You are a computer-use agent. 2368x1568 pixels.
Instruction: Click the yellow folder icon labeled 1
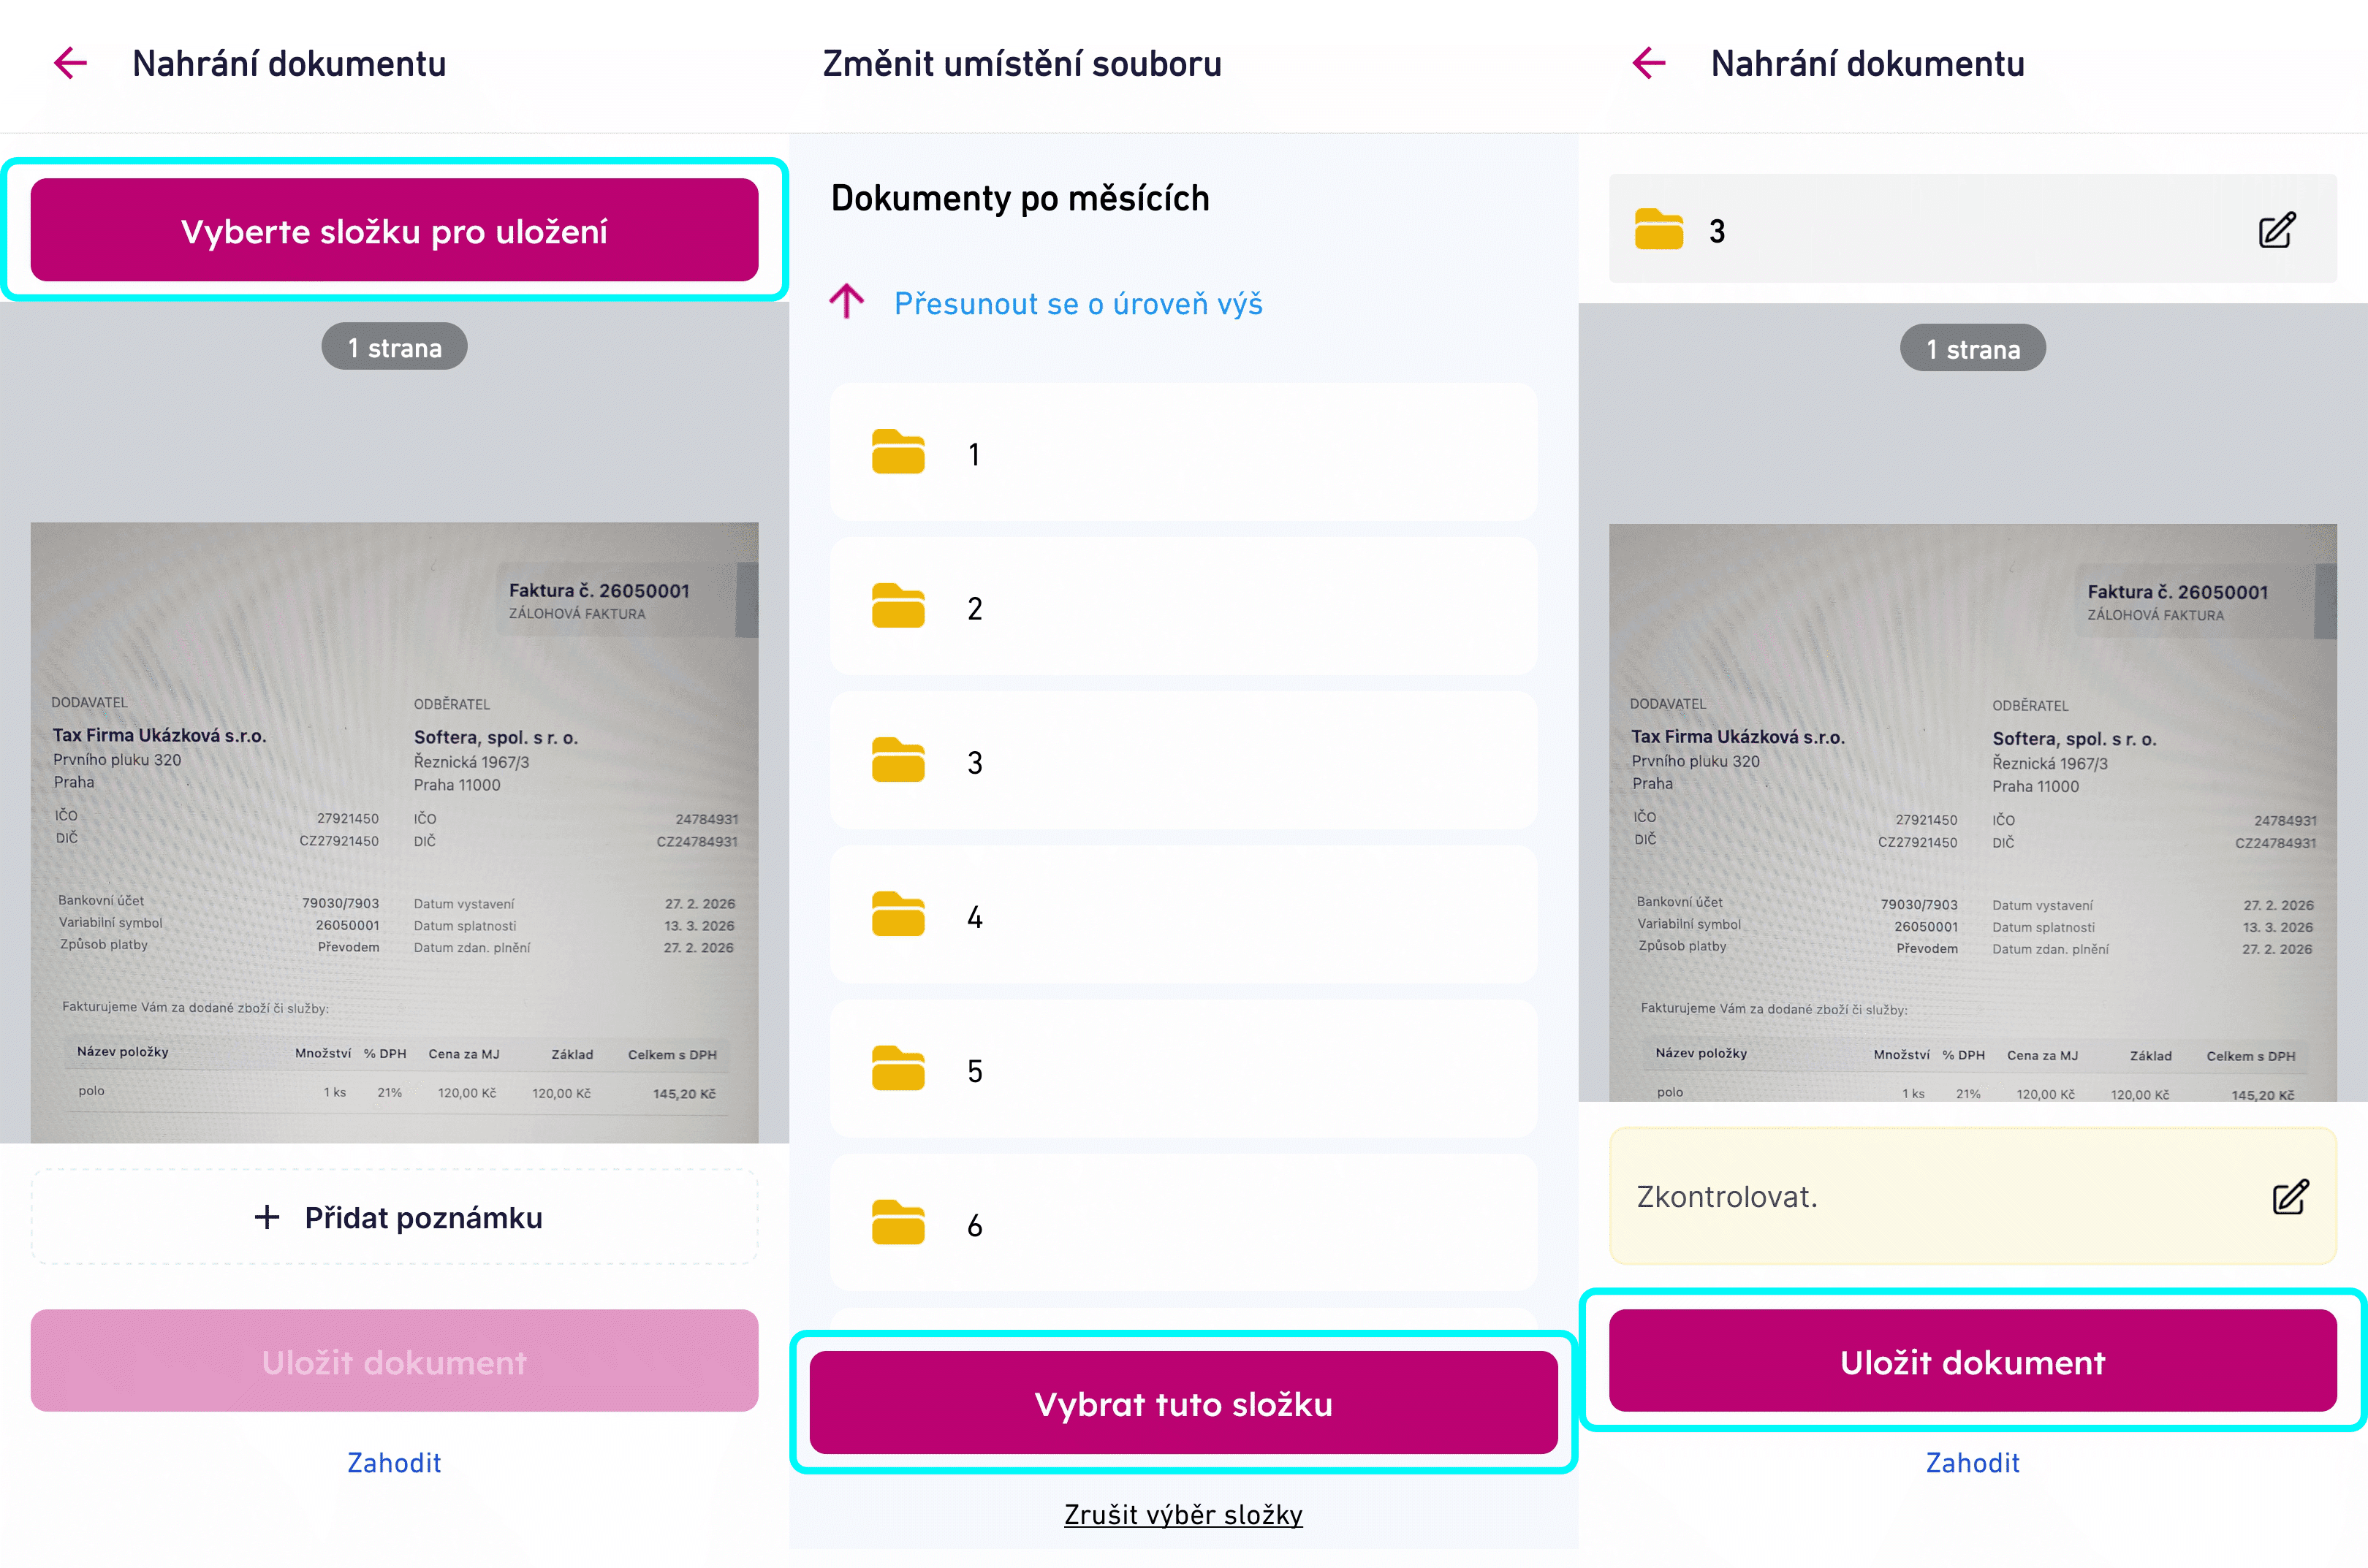coord(897,452)
